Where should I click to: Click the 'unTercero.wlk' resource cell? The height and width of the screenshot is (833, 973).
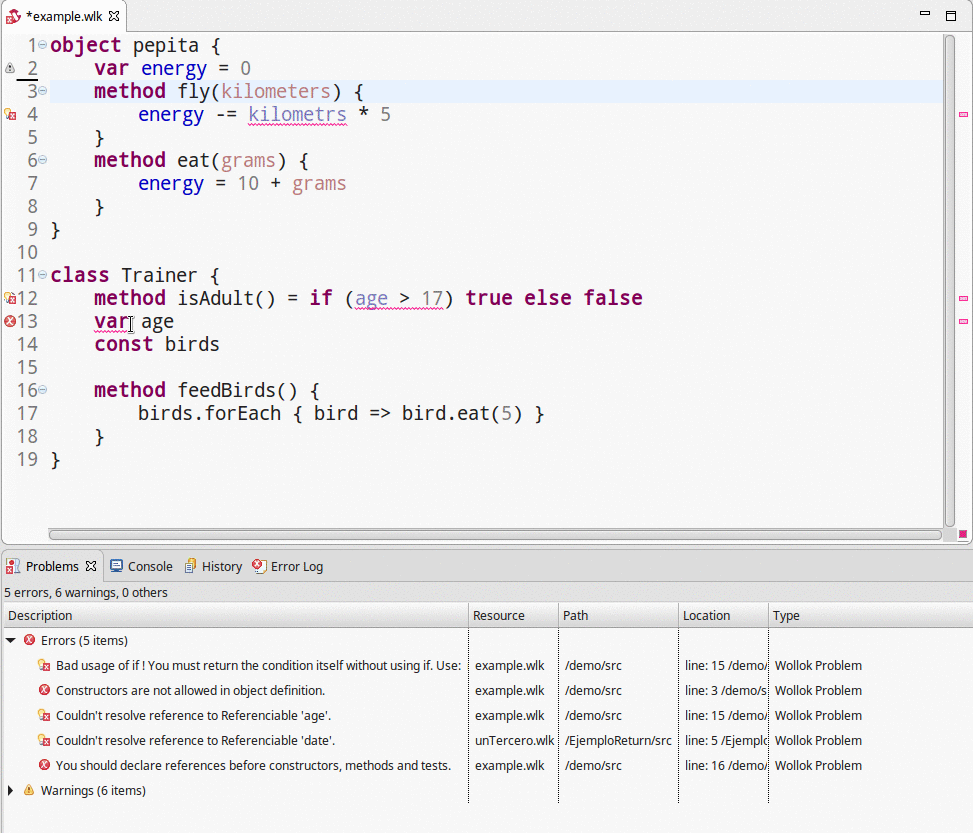click(514, 741)
